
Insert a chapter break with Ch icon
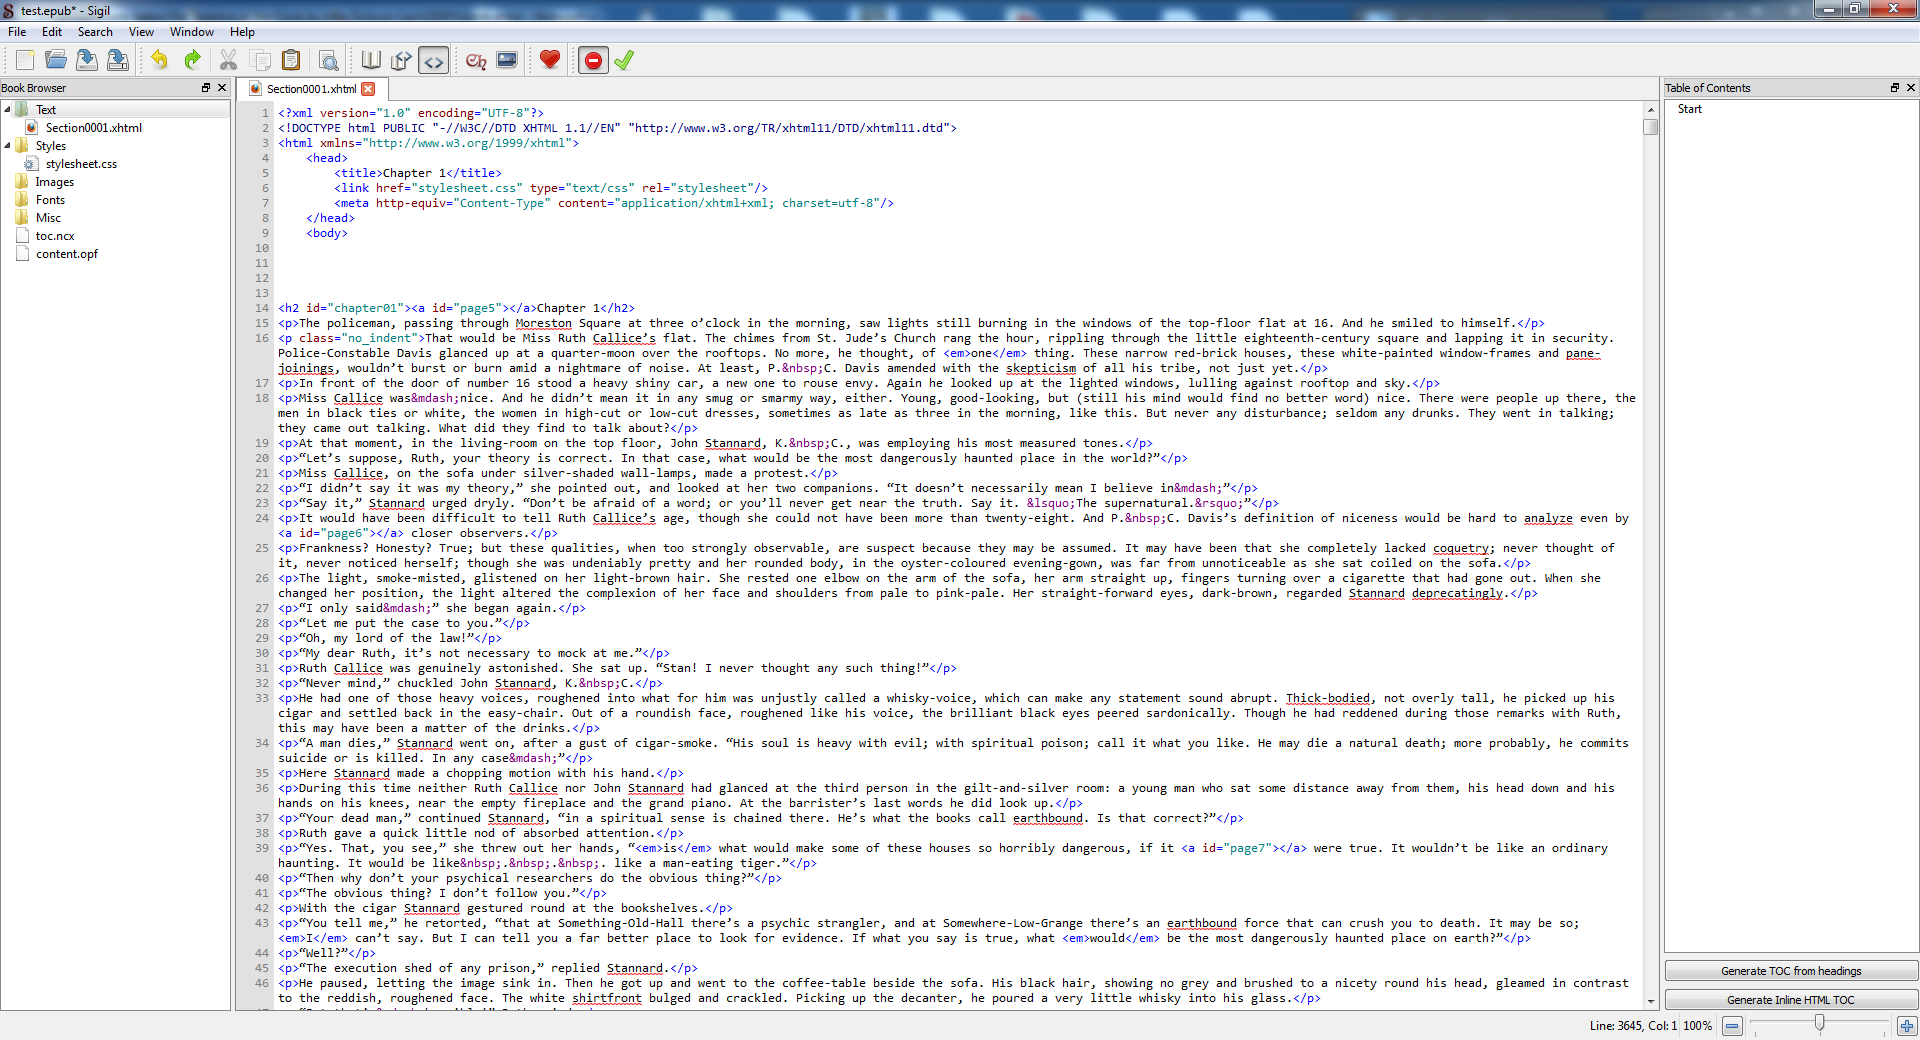click(x=476, y=60)
